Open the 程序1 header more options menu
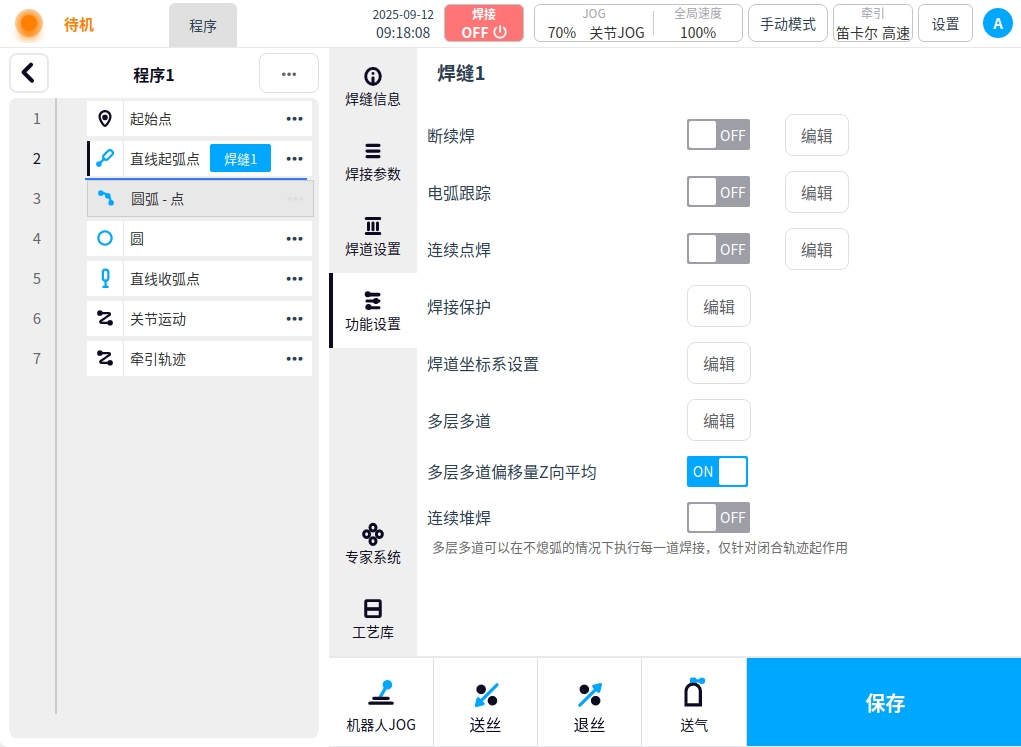 coord(288,74)
